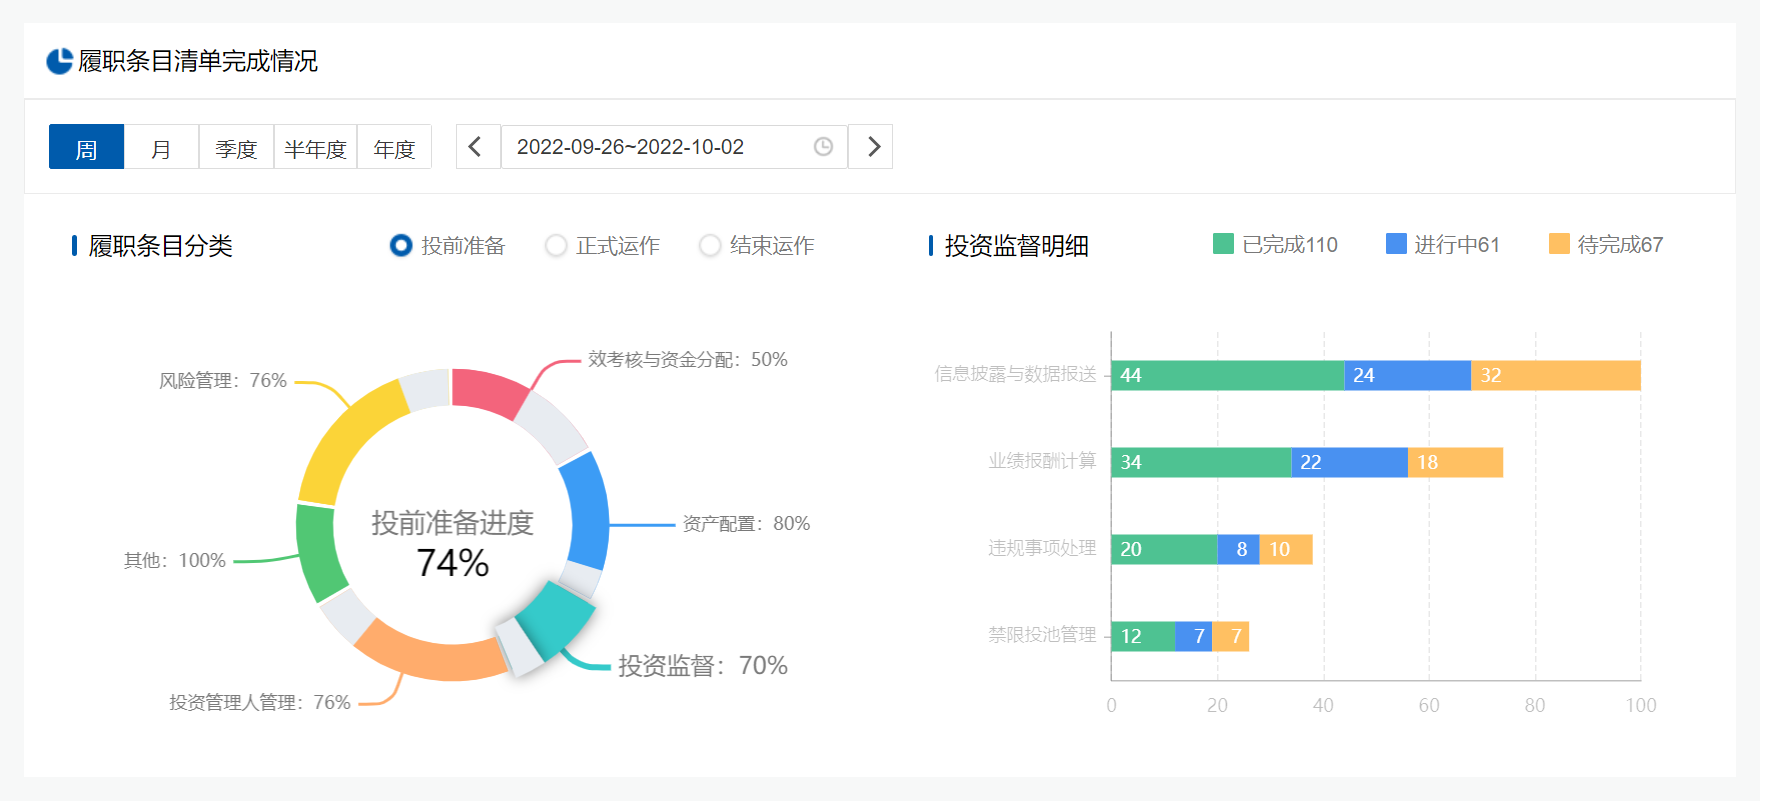The image size is (1766, 806).
Task: Switch to the 季度 period tab
Action: [236, 147]
